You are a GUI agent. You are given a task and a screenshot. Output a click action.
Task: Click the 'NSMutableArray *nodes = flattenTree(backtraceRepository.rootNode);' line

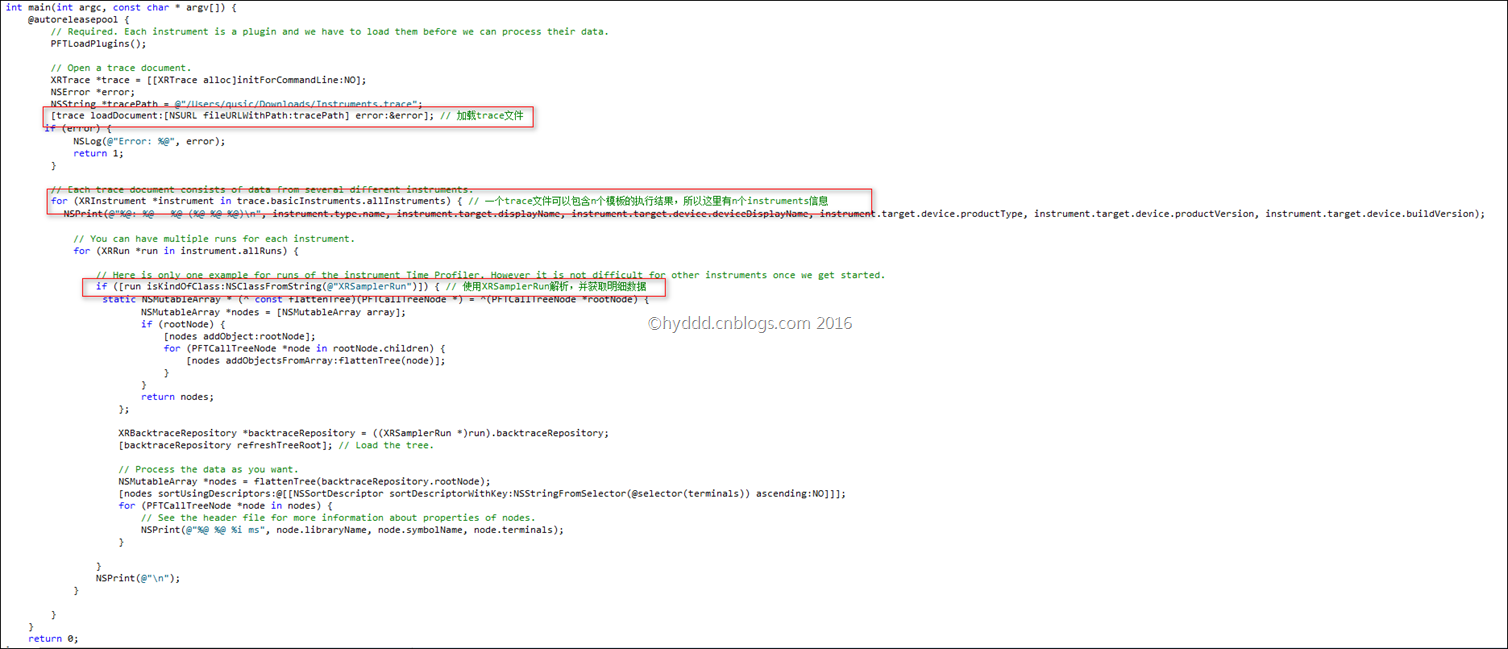point(304,480)
